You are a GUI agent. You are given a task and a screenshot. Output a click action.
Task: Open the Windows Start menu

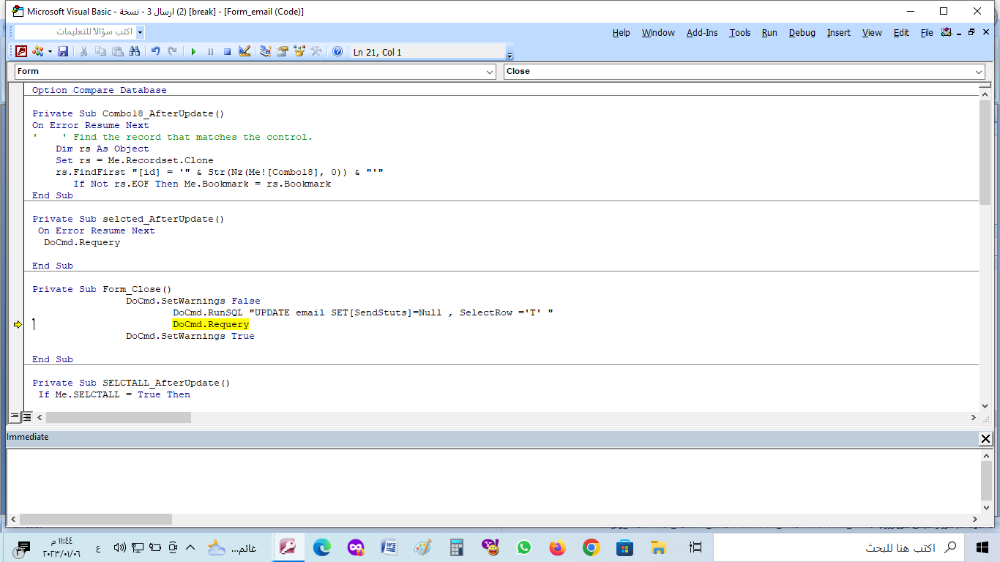point(982,547)
